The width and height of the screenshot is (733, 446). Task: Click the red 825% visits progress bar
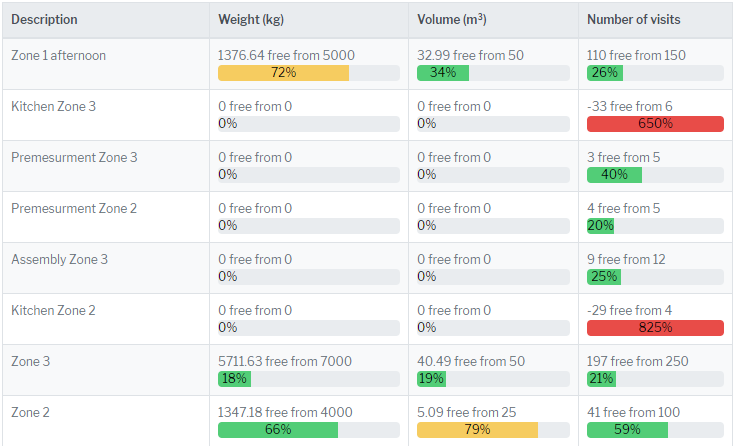coord(654,328)
